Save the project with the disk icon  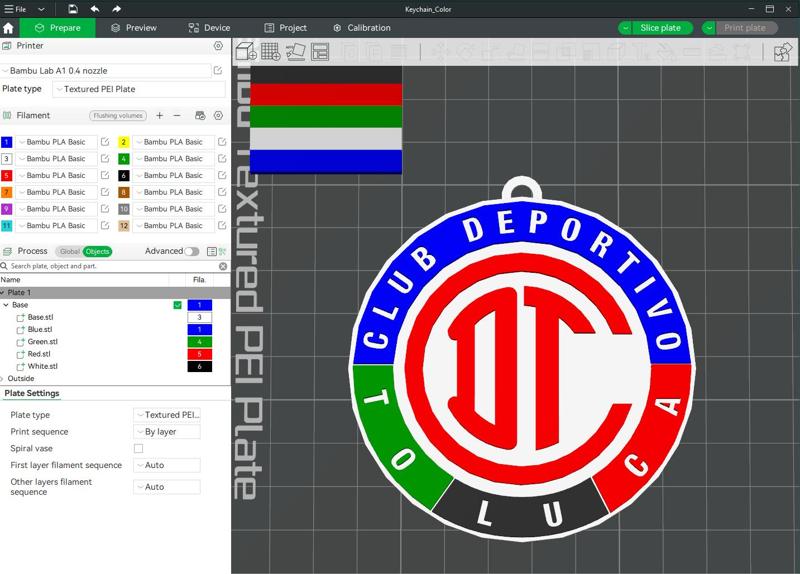point(73,9)
